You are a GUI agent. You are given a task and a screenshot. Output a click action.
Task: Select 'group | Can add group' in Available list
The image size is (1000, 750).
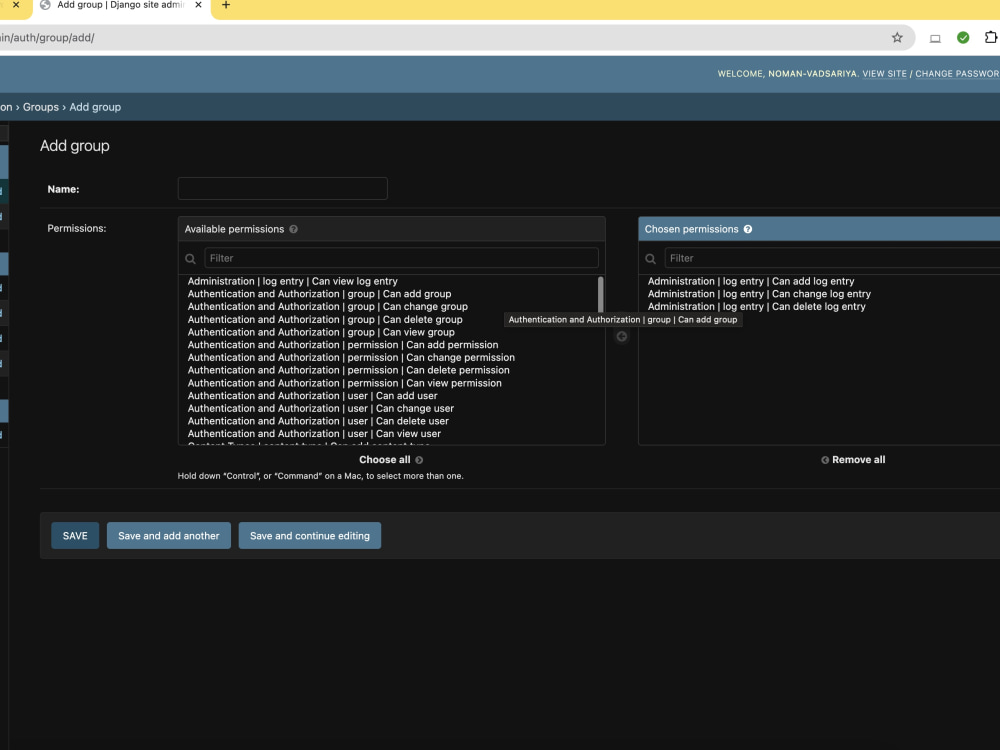pos(320,294)
